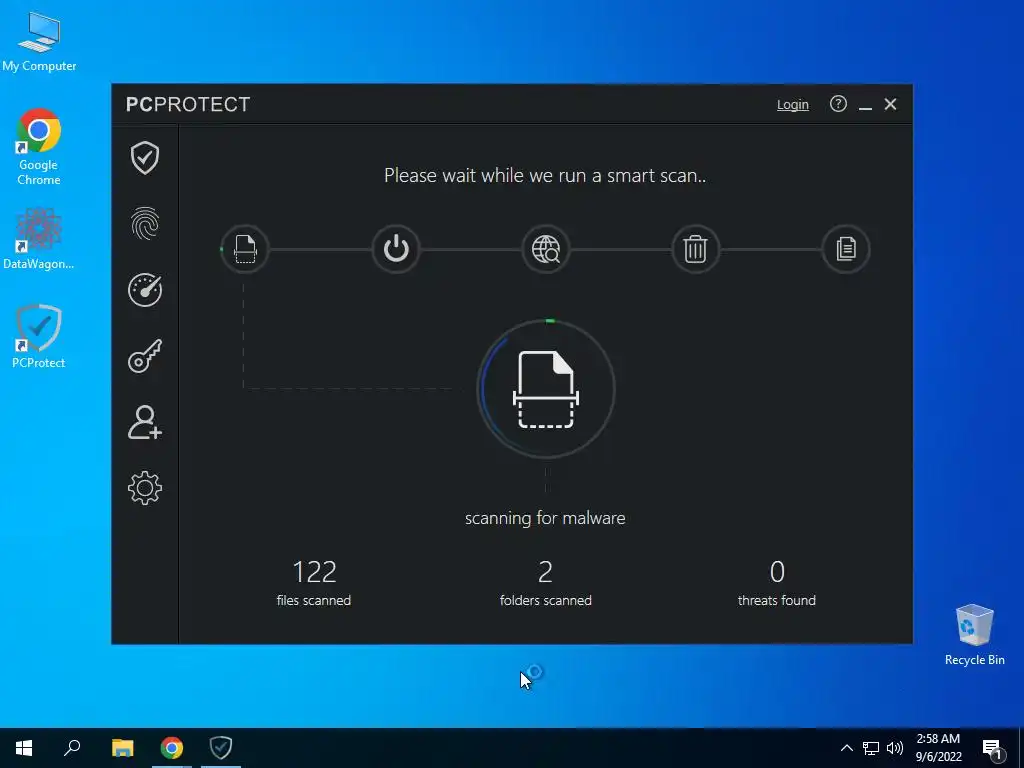
Task: Click the 0 threats found counter
Action: pyautogui.click(x=776, y=583)
